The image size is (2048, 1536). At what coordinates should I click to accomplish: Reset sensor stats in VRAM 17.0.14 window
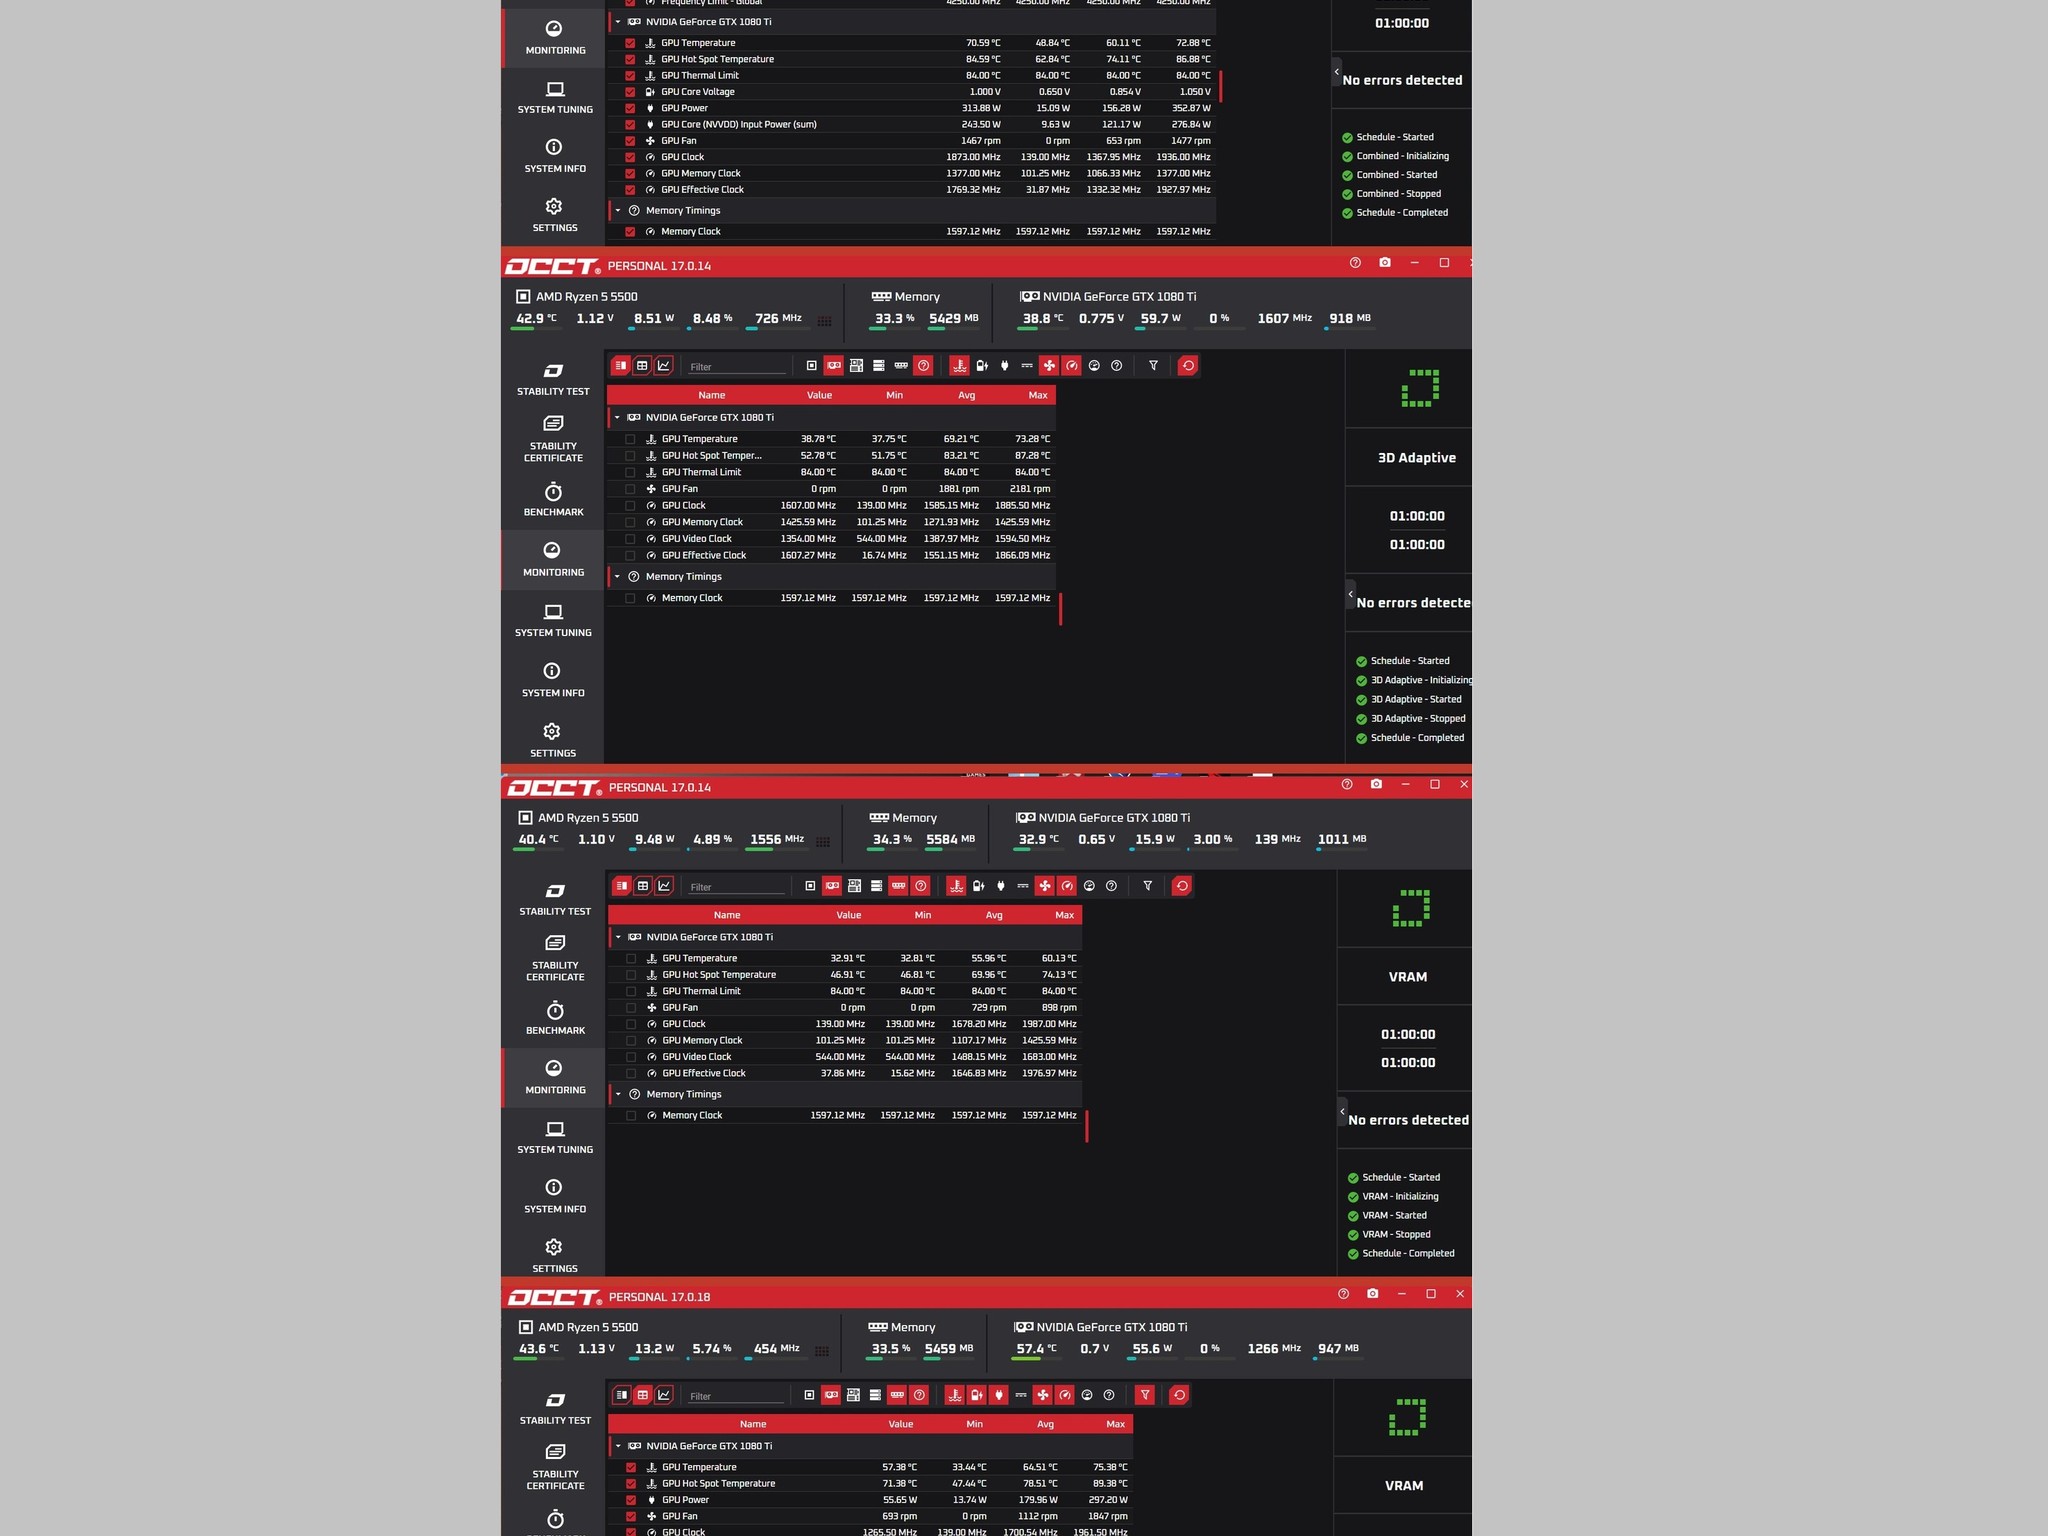pyautogui.click(x=1182, y=886)
